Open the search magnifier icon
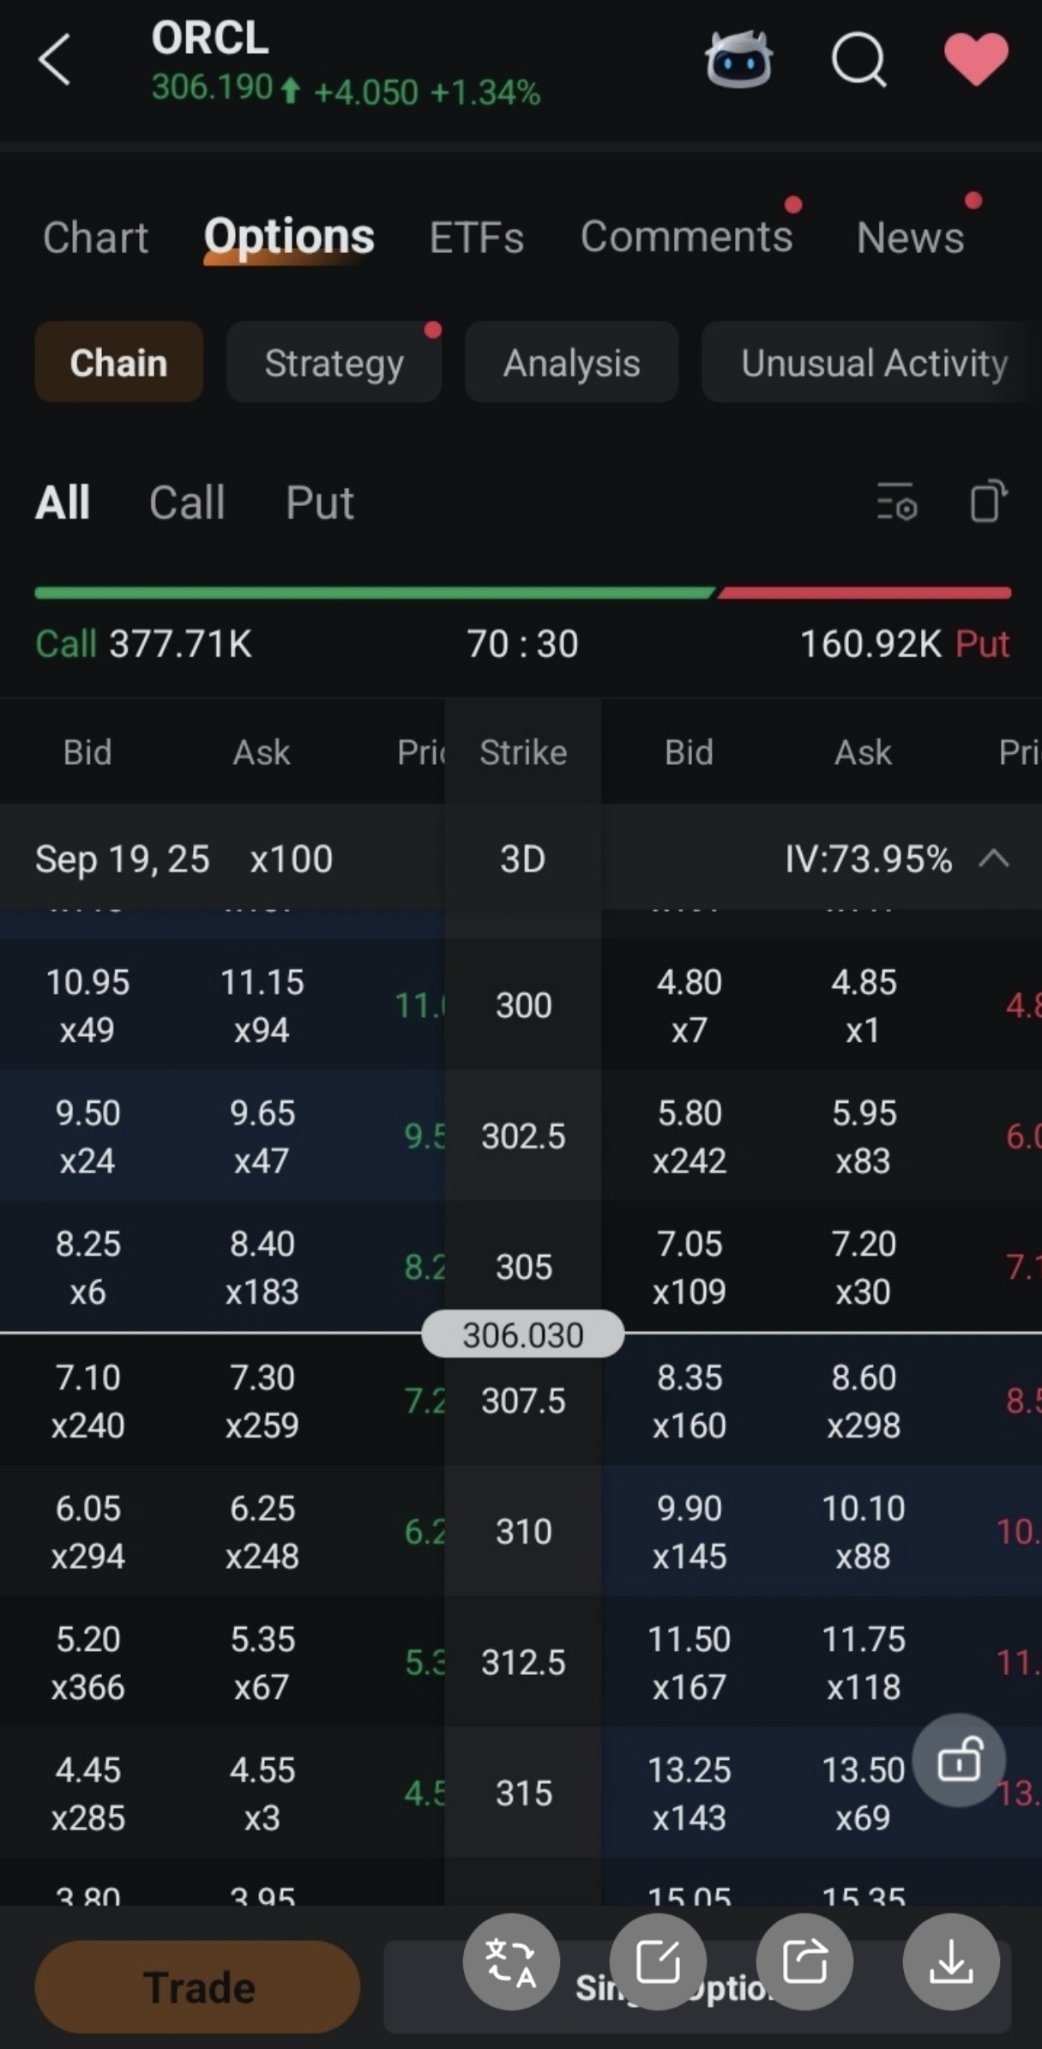Screen dimensions: 1042x2049 (859, 61)
